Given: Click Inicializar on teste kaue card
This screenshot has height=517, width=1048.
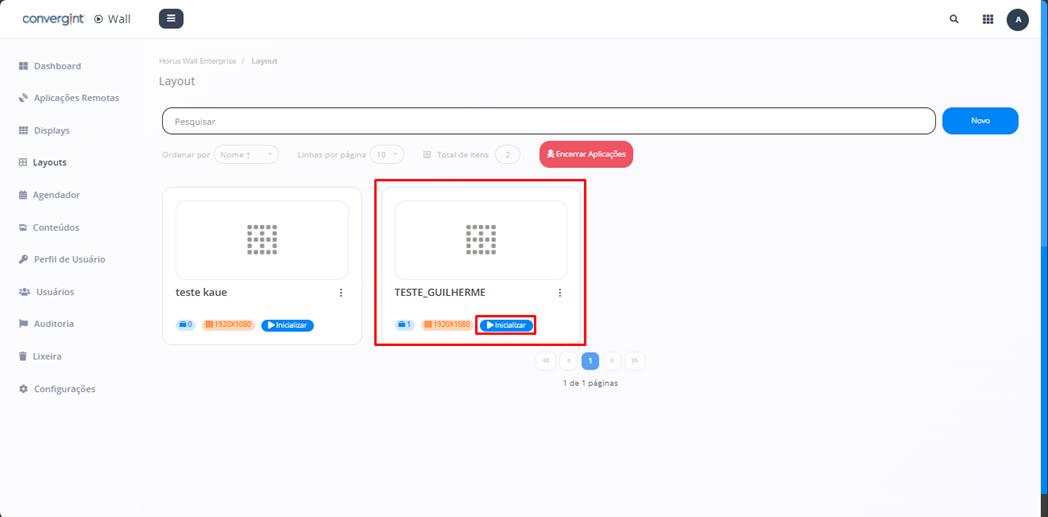Looking at the screenshot, I should pos(287,325).
